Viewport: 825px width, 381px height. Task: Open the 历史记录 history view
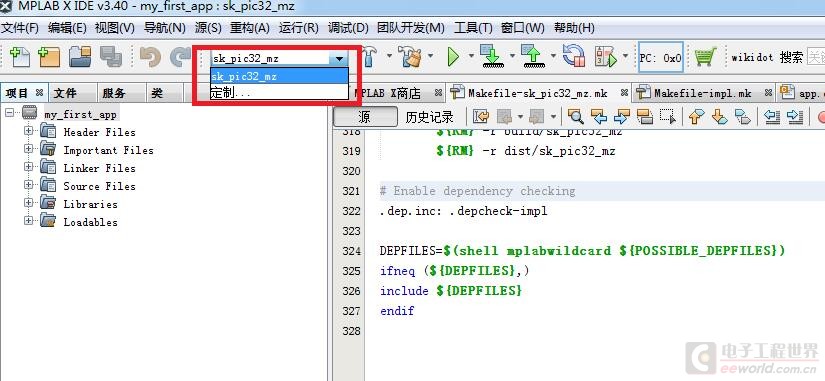pyautogui.click(x=429, y=117)
